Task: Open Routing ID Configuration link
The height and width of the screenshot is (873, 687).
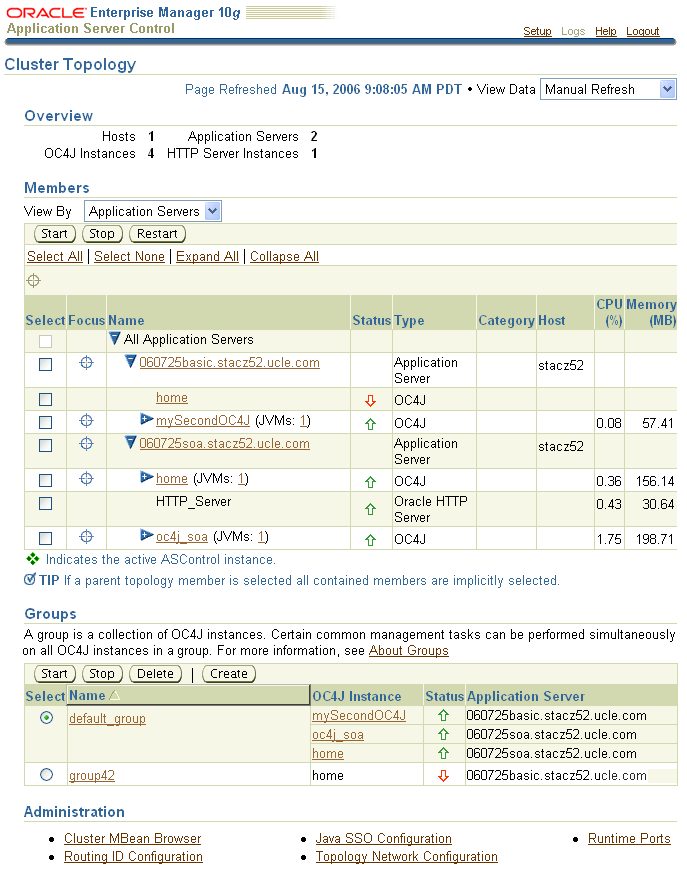Action: pyautogui.click(x=133, y=856)
